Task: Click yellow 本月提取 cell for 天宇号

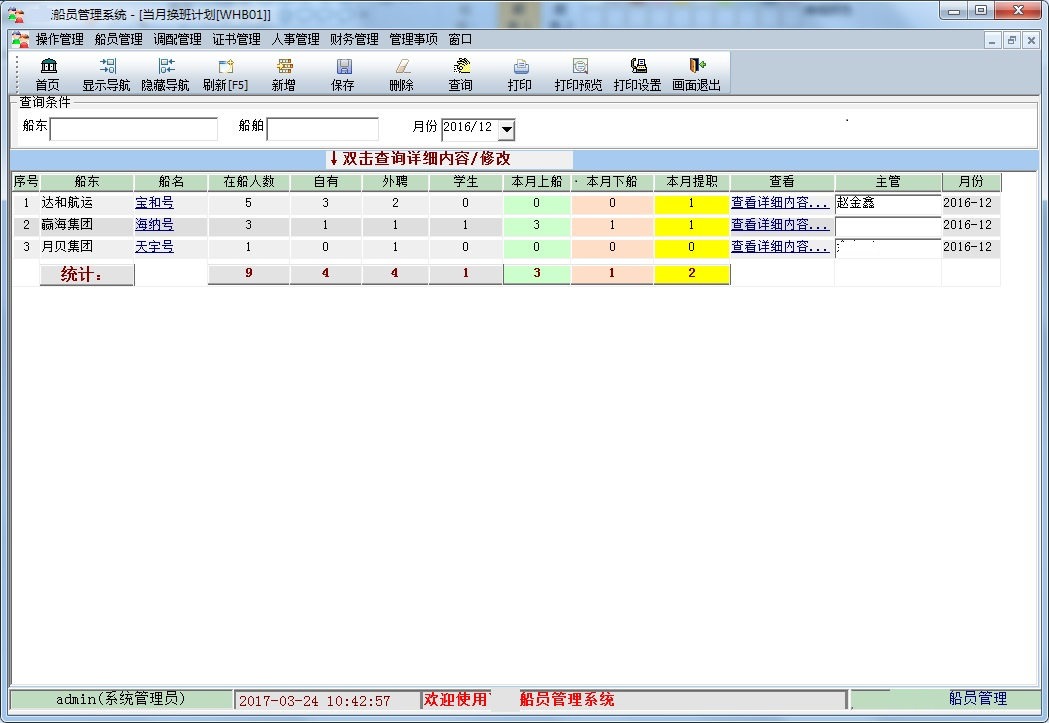Action: coord(692,247)
